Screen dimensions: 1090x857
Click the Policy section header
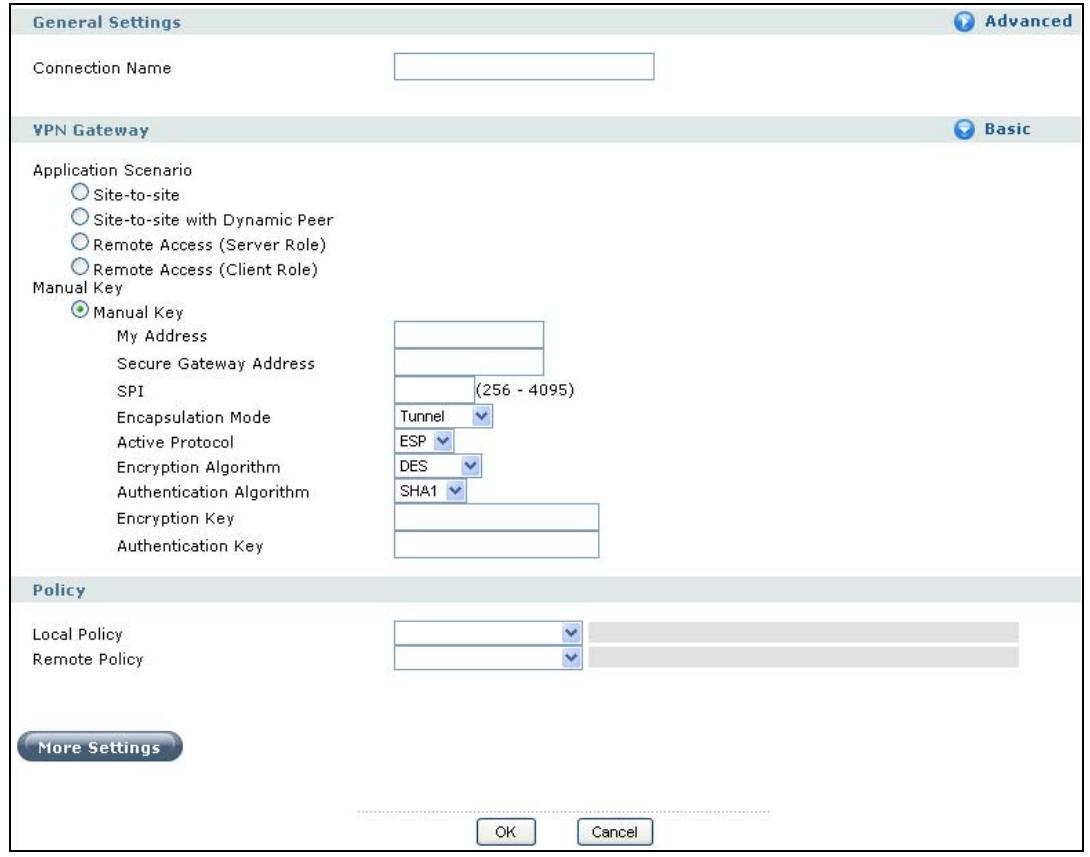point(59,590)
